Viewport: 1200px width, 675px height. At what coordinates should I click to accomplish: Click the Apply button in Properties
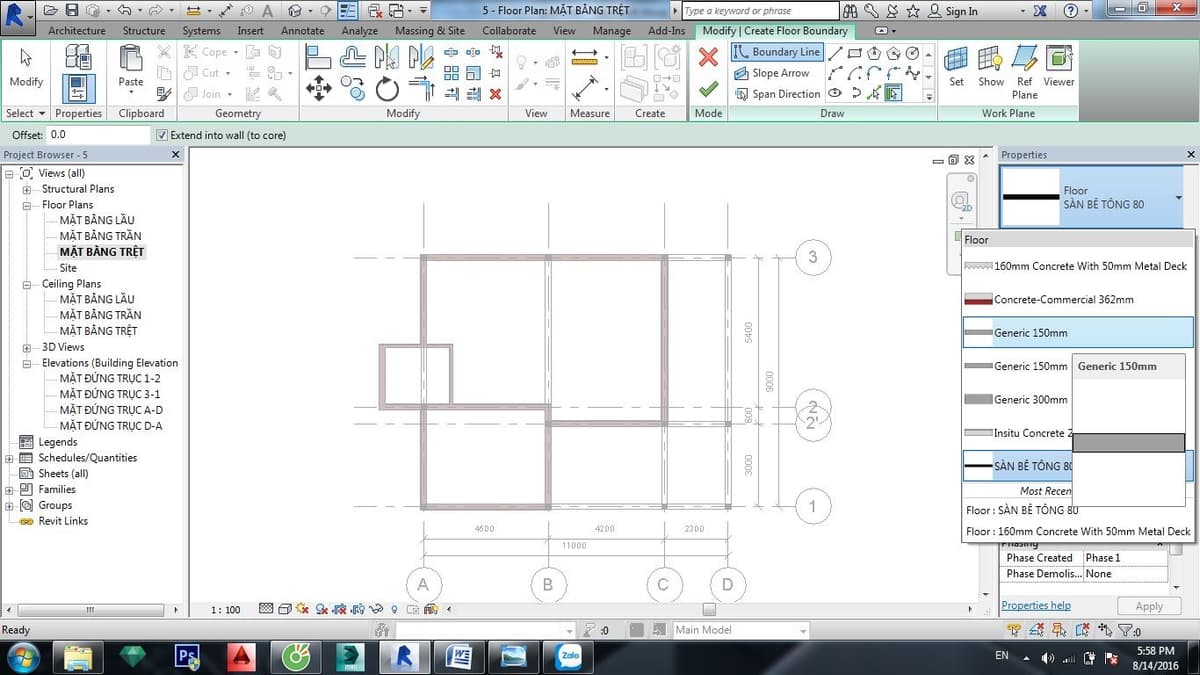[x=1149, y=606]
